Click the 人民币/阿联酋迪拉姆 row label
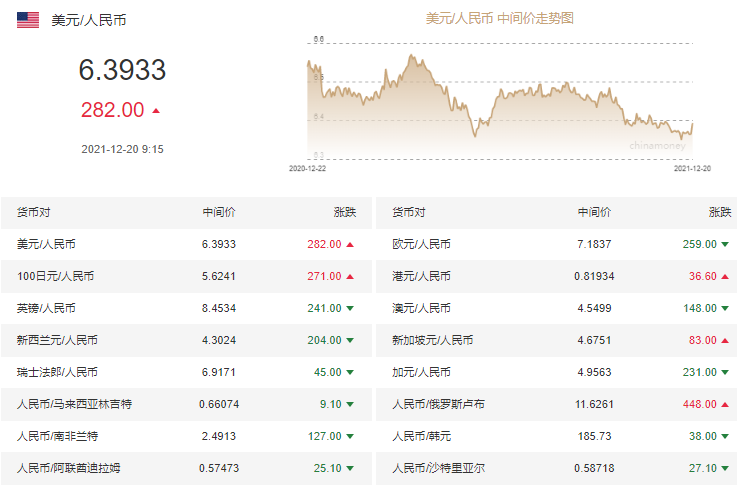The height and width of the screenshot is (486, 737). 69,468
